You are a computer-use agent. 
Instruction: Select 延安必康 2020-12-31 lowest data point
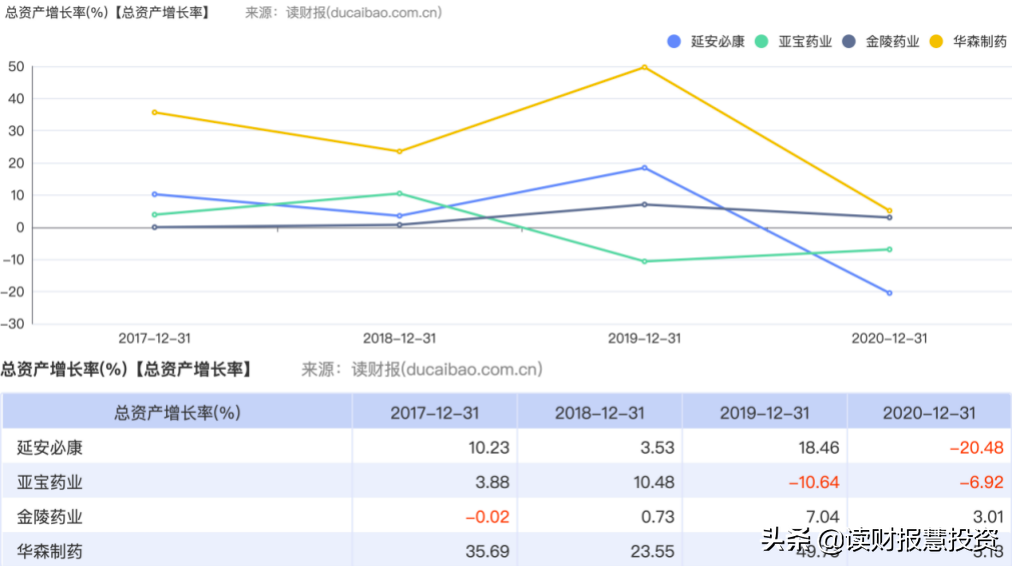pyautogui.click(x=889, y=293)
